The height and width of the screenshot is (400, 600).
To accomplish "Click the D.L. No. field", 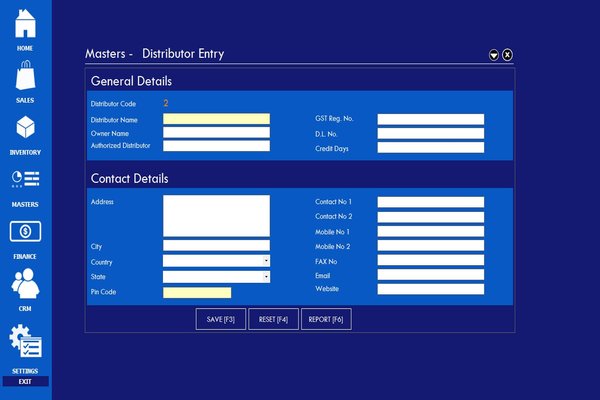I will (x=430, y=133).
